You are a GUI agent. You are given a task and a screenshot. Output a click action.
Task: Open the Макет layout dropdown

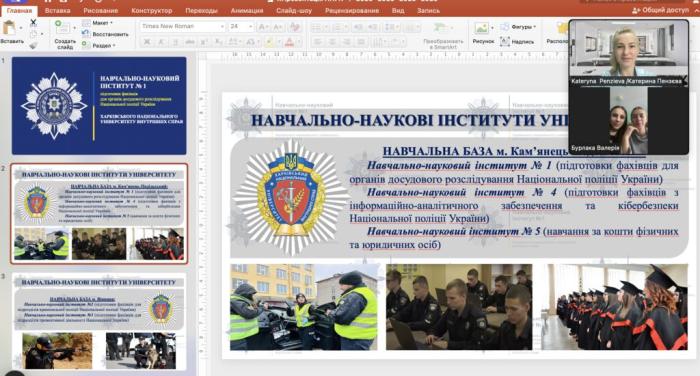click(x=98, y=23)
